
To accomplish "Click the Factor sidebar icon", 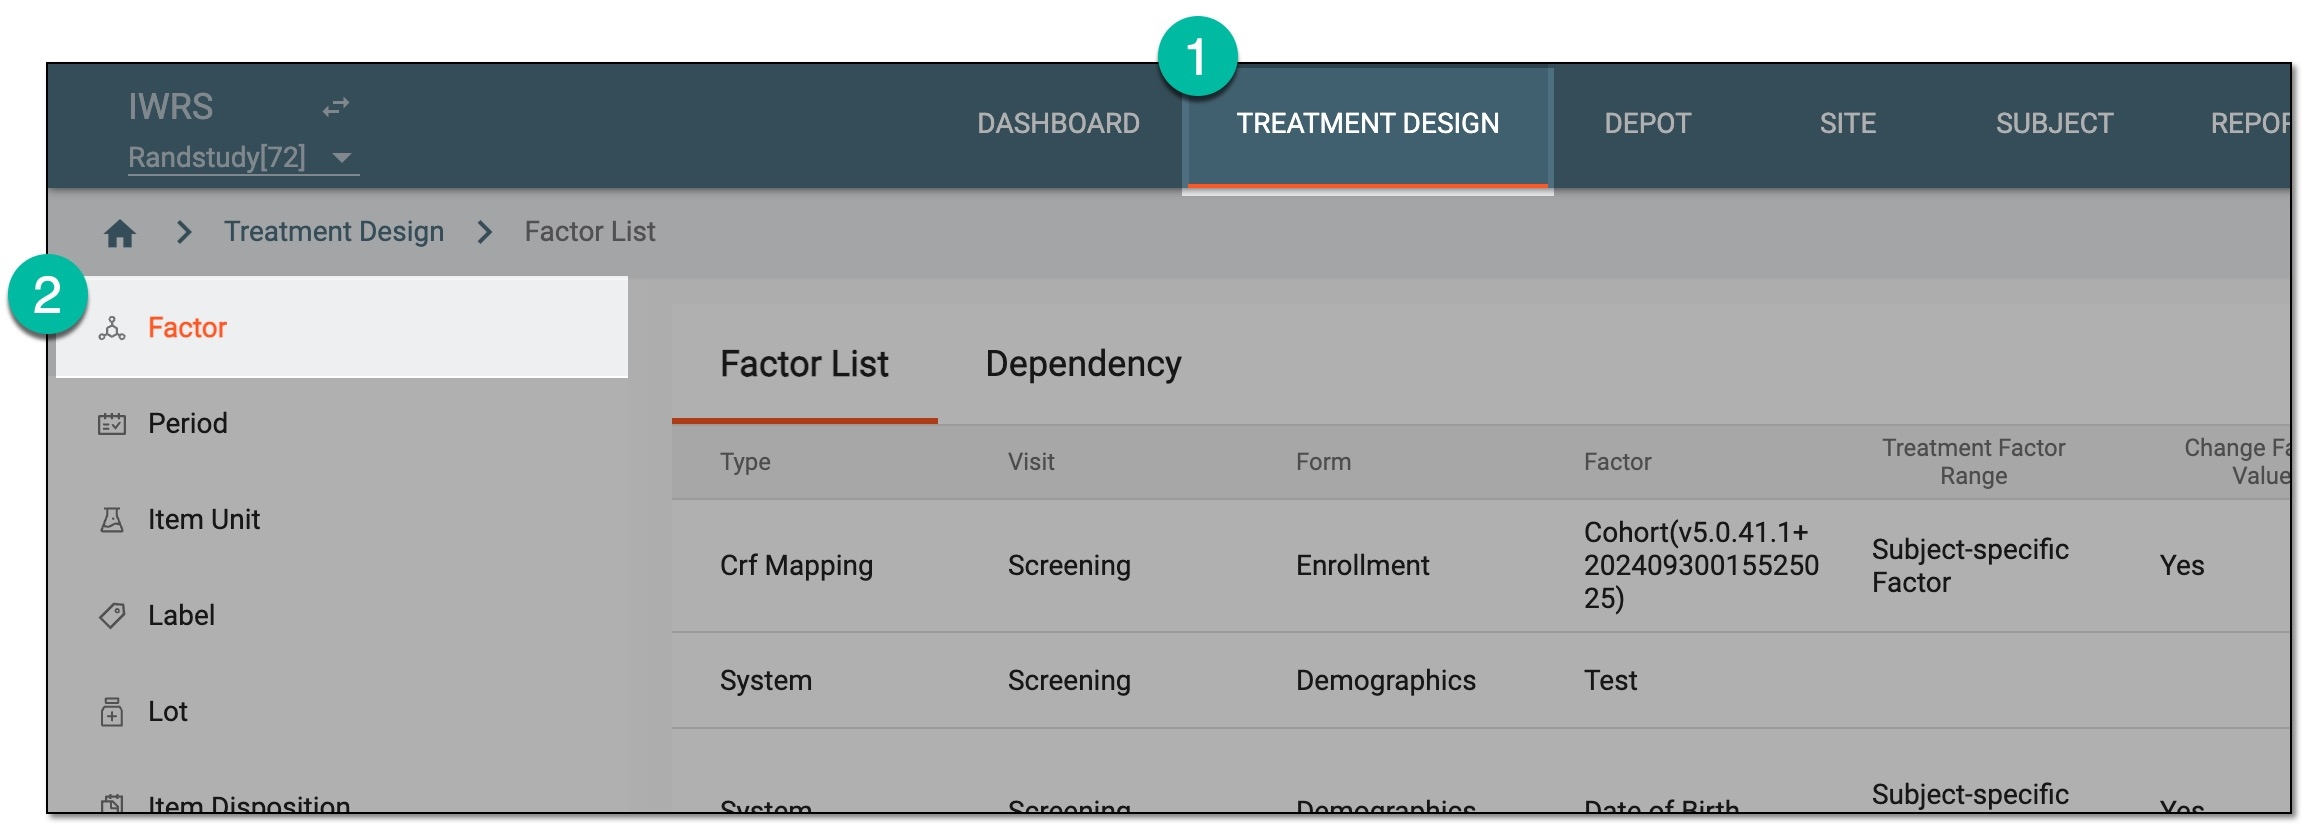I will click(x=112, y=328).
